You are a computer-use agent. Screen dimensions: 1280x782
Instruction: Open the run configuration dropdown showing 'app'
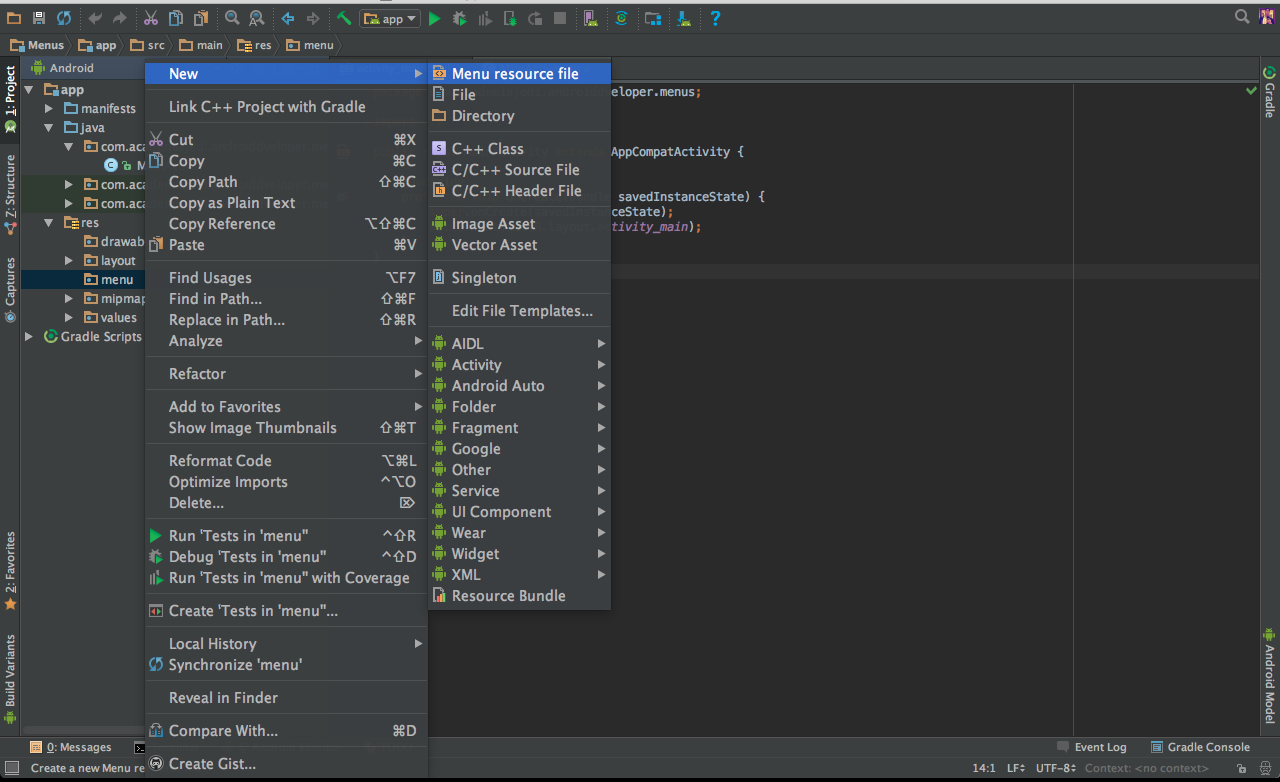(x=389, y=18)
